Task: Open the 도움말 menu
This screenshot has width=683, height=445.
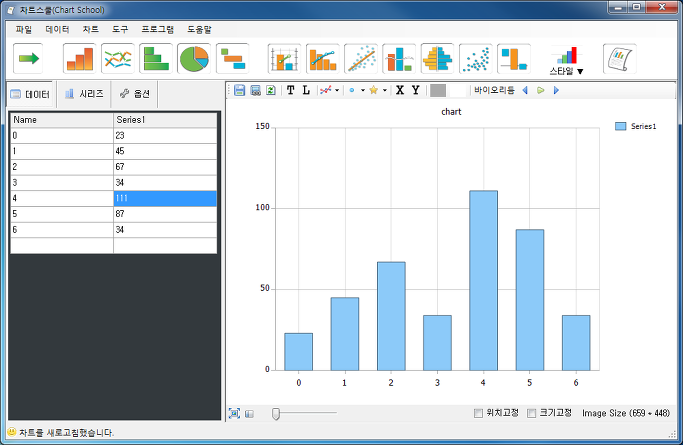Action: pos(199,29)
